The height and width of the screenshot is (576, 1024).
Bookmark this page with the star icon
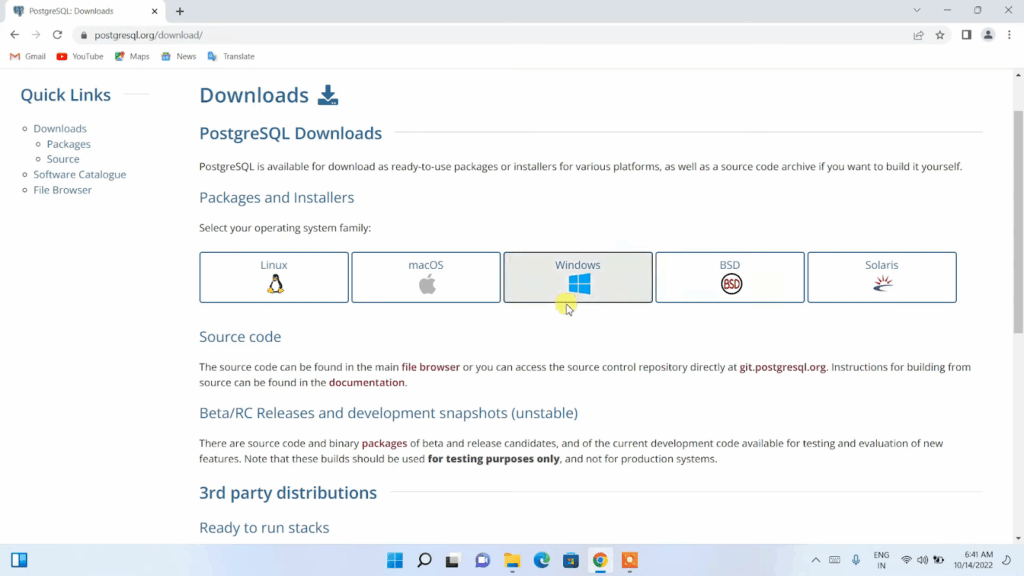(940, 35)
